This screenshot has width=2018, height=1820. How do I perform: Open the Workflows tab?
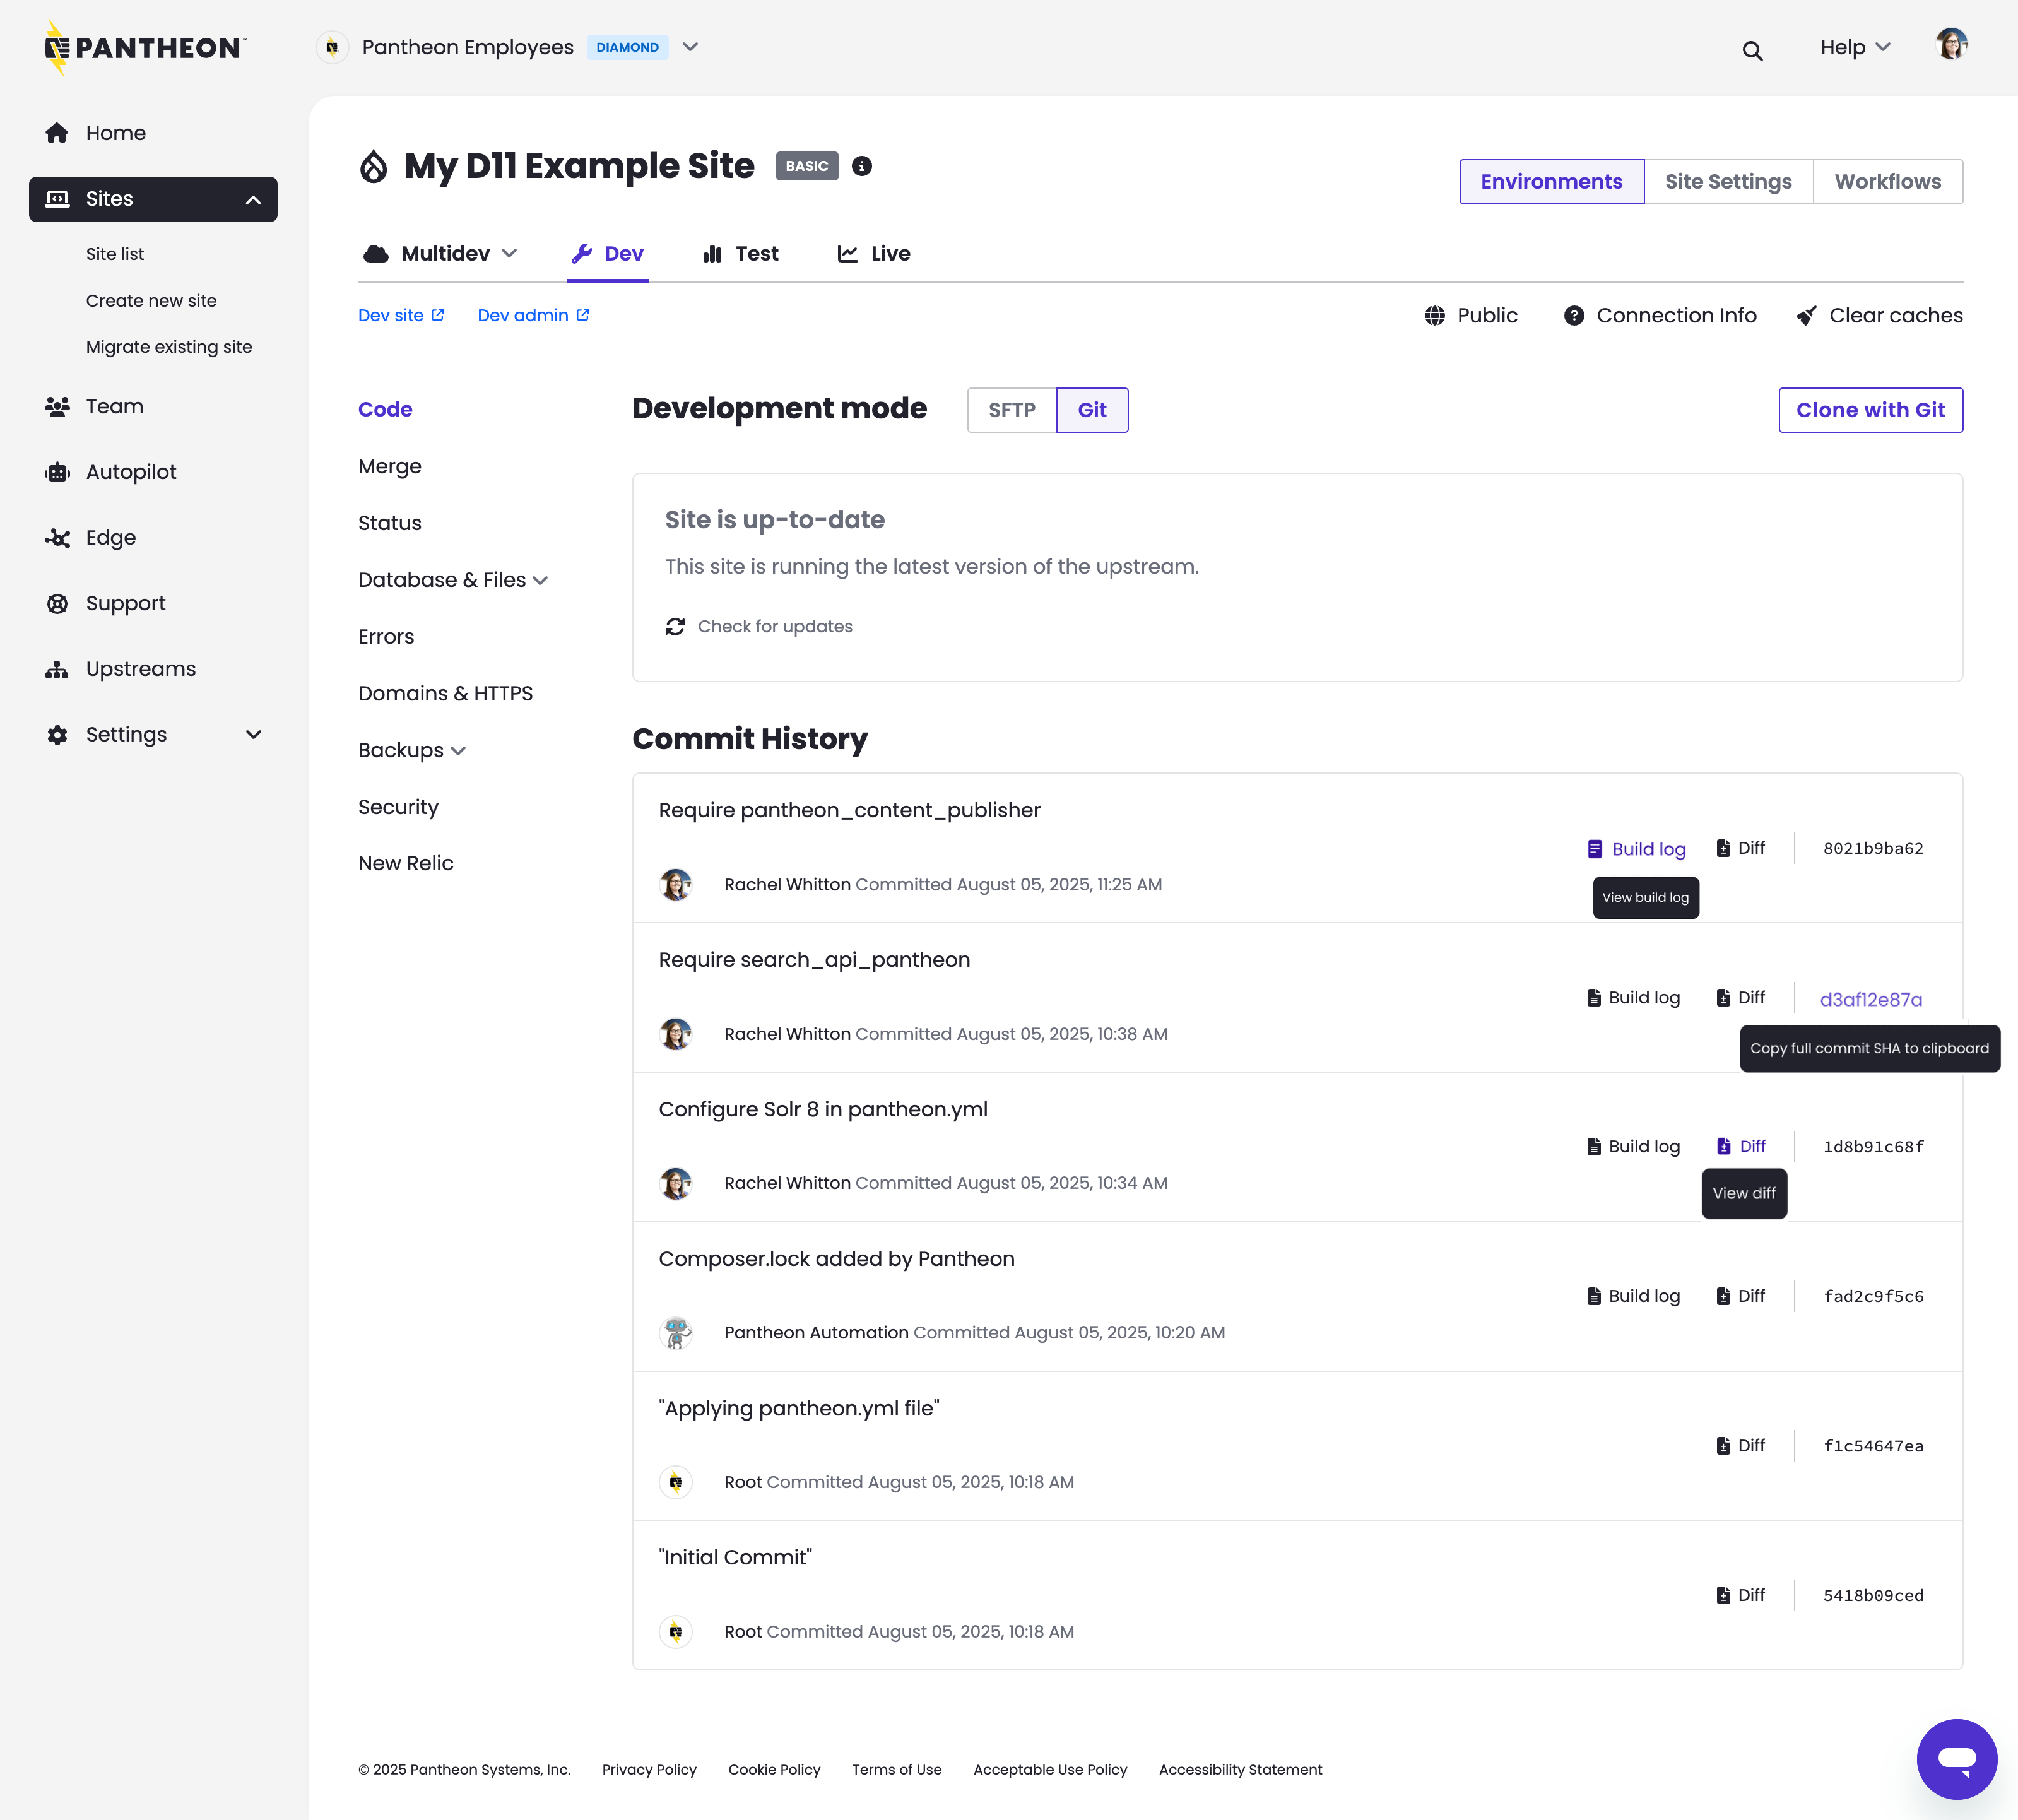[x=1888, y=181]
